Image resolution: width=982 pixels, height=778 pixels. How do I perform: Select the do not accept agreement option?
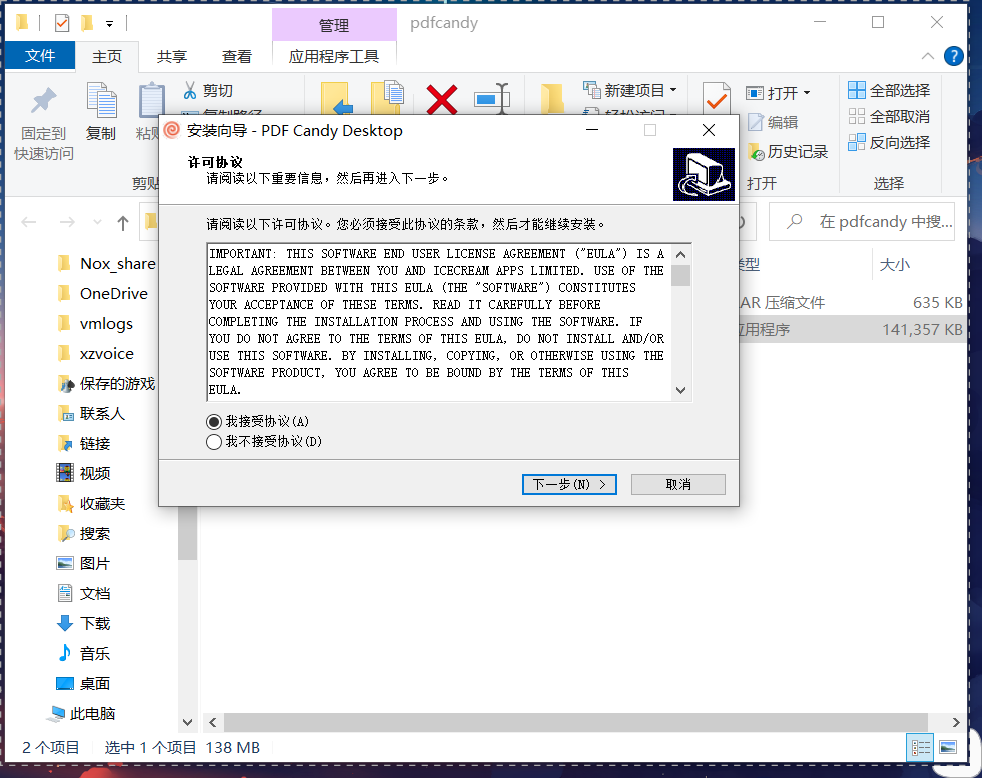[214, 442]
